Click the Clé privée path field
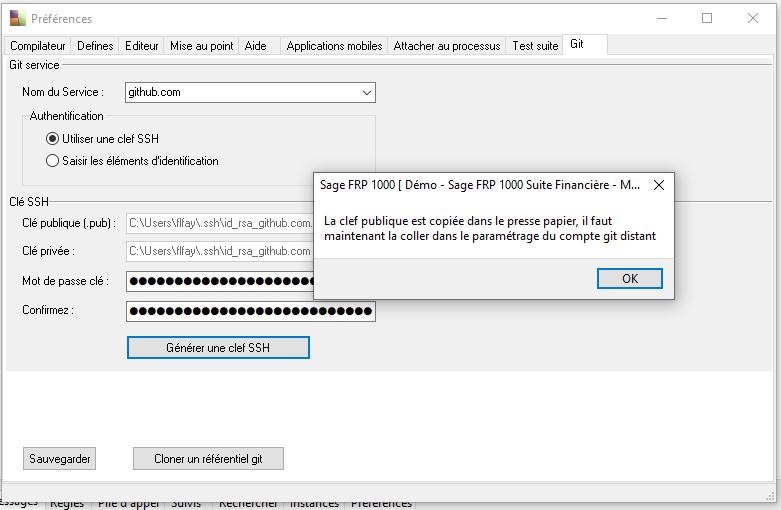Screen dimensions: 781x510 pos(220,251)
